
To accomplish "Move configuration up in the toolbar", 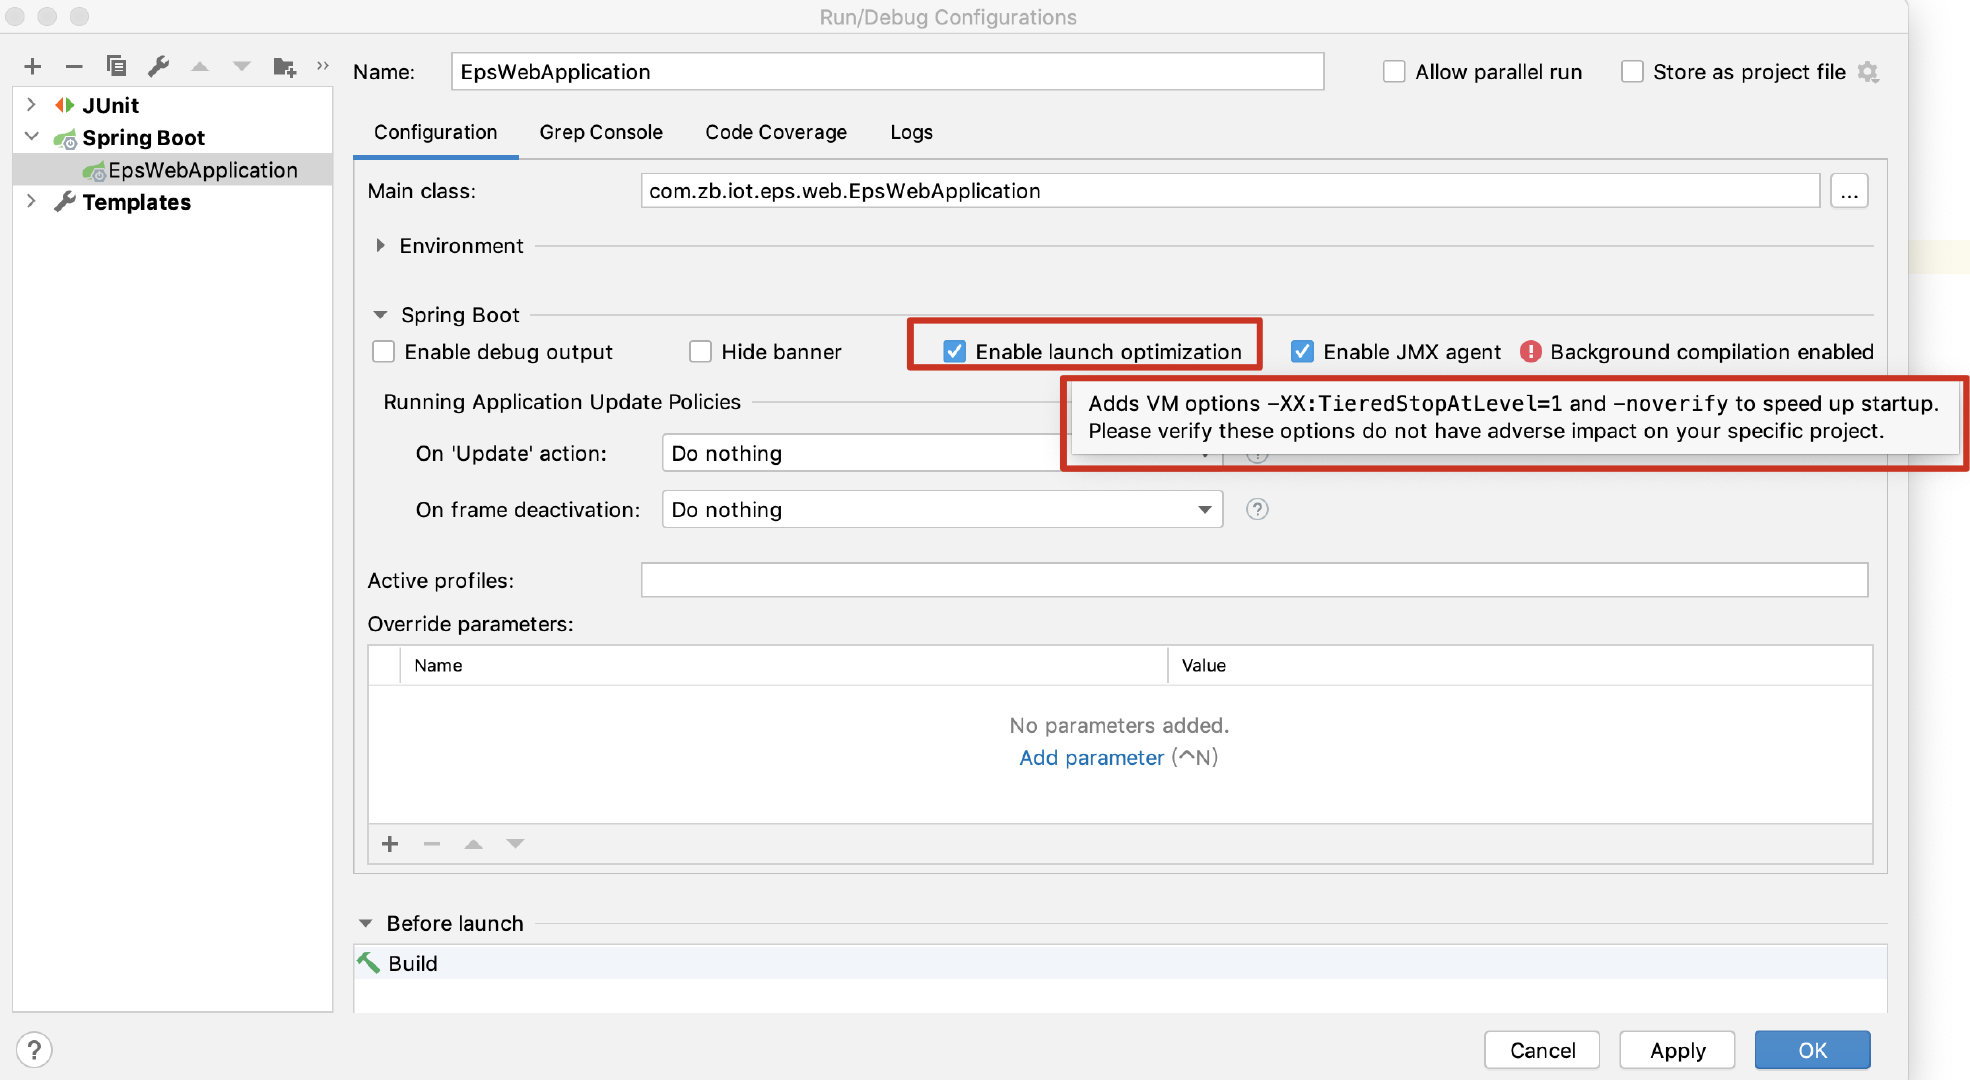I will 200,67.
